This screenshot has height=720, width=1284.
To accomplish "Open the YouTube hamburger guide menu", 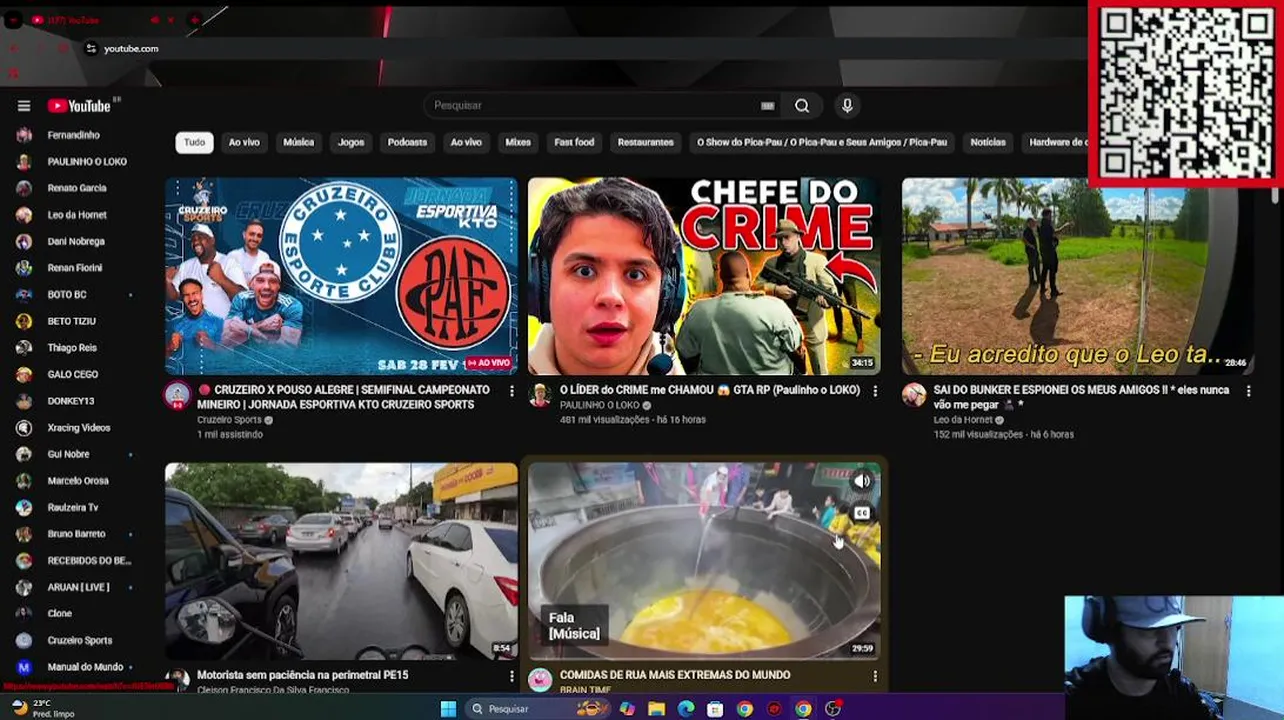I will (x=24, y=106).
